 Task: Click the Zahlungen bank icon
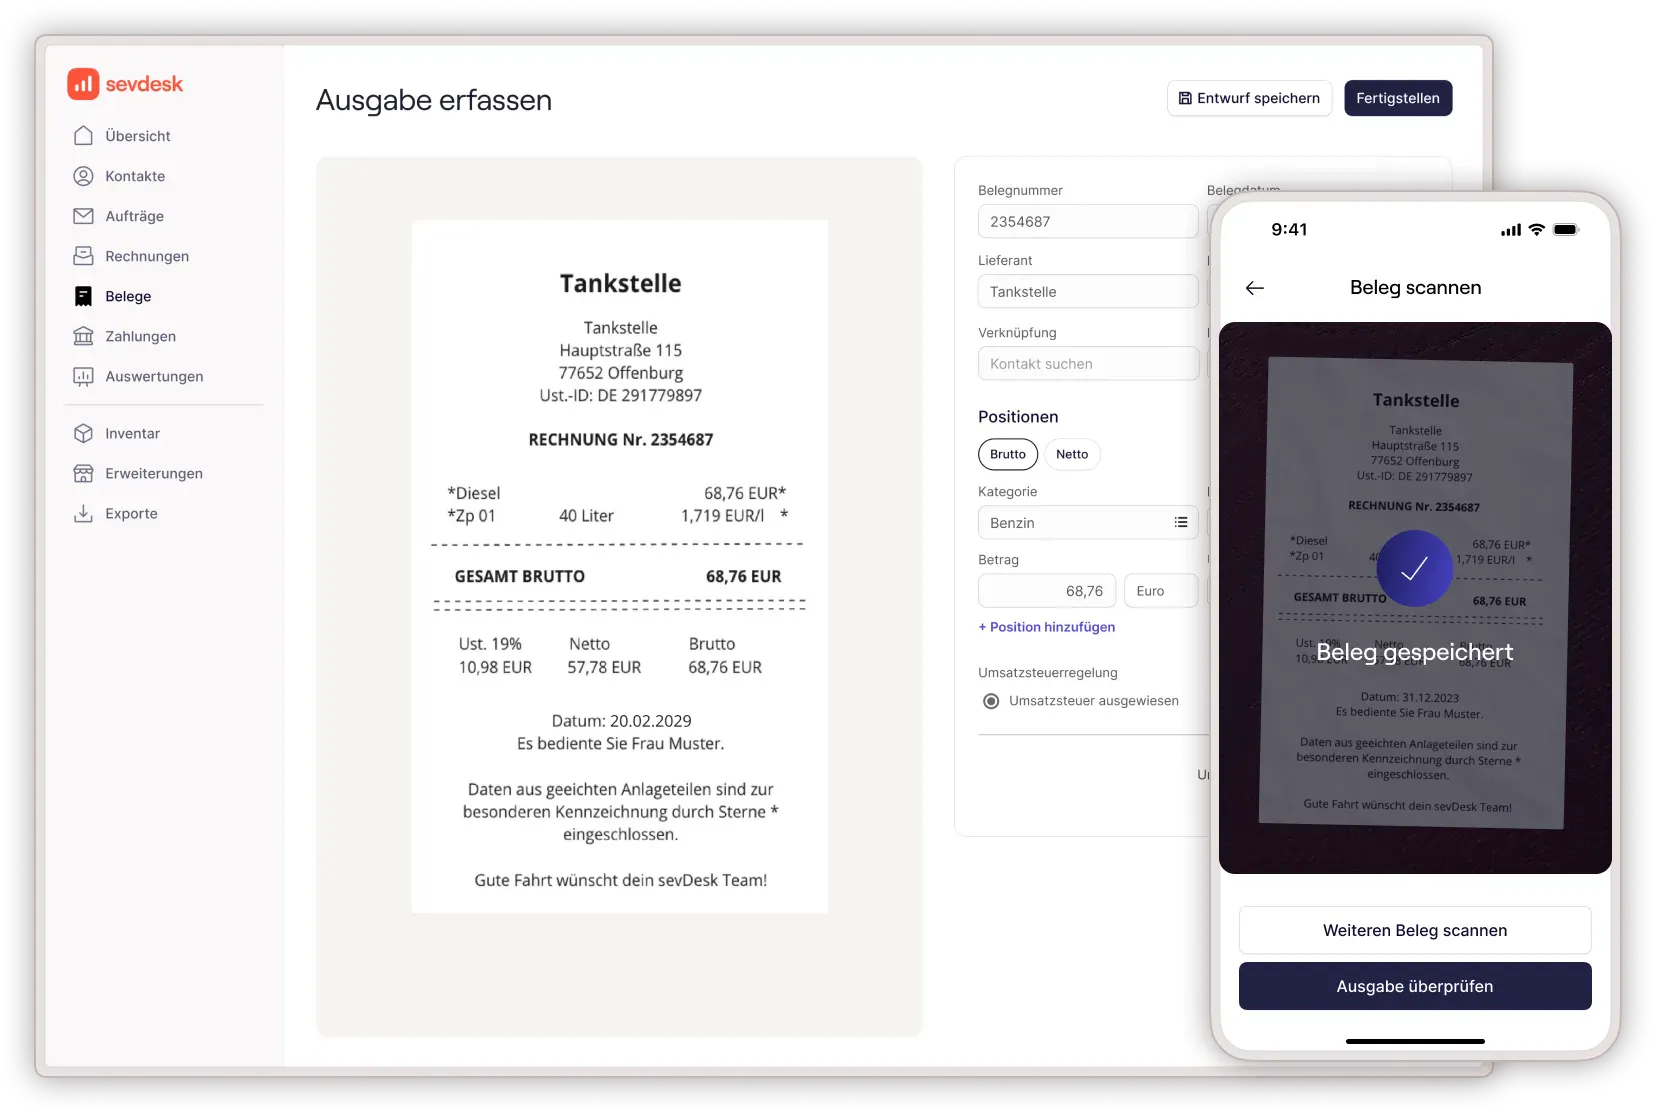coord(84,336)
